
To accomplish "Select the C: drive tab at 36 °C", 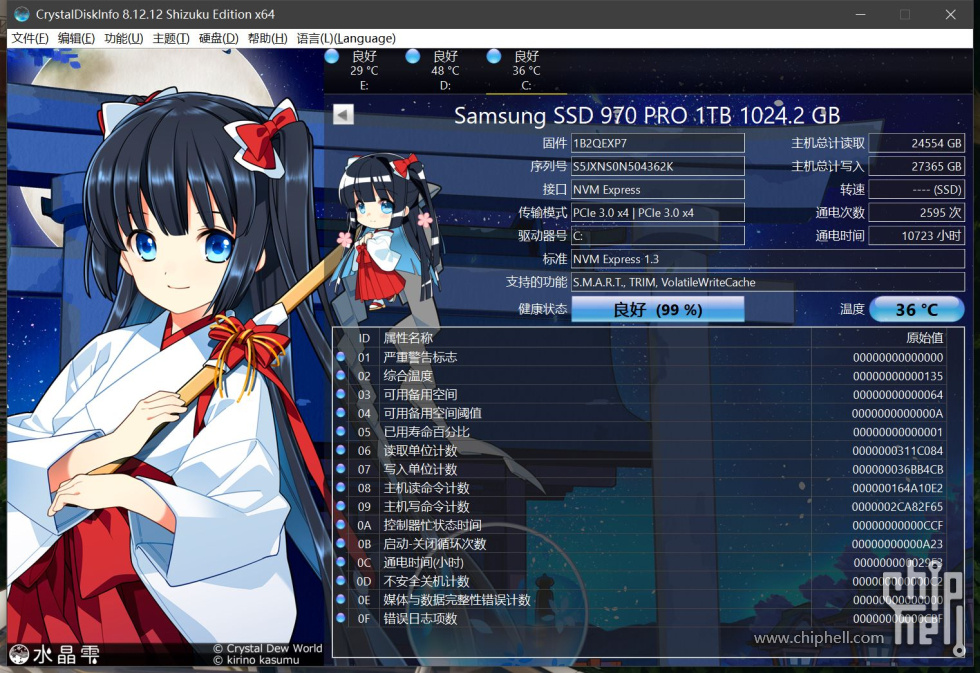I will coord(526,71).
